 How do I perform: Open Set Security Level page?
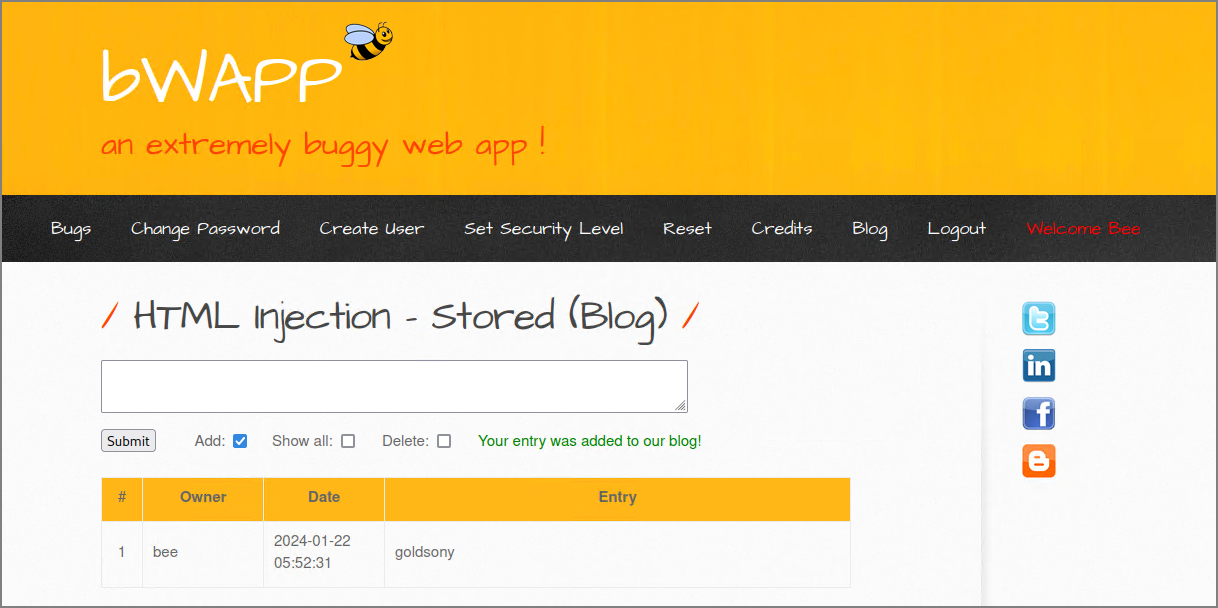[x=544, y=229]
